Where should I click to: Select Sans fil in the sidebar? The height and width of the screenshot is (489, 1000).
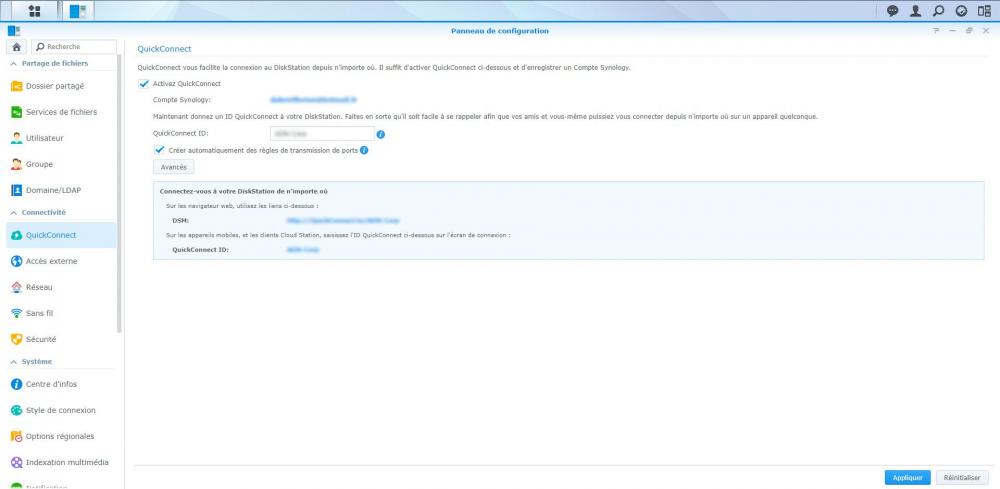[61, 314]
